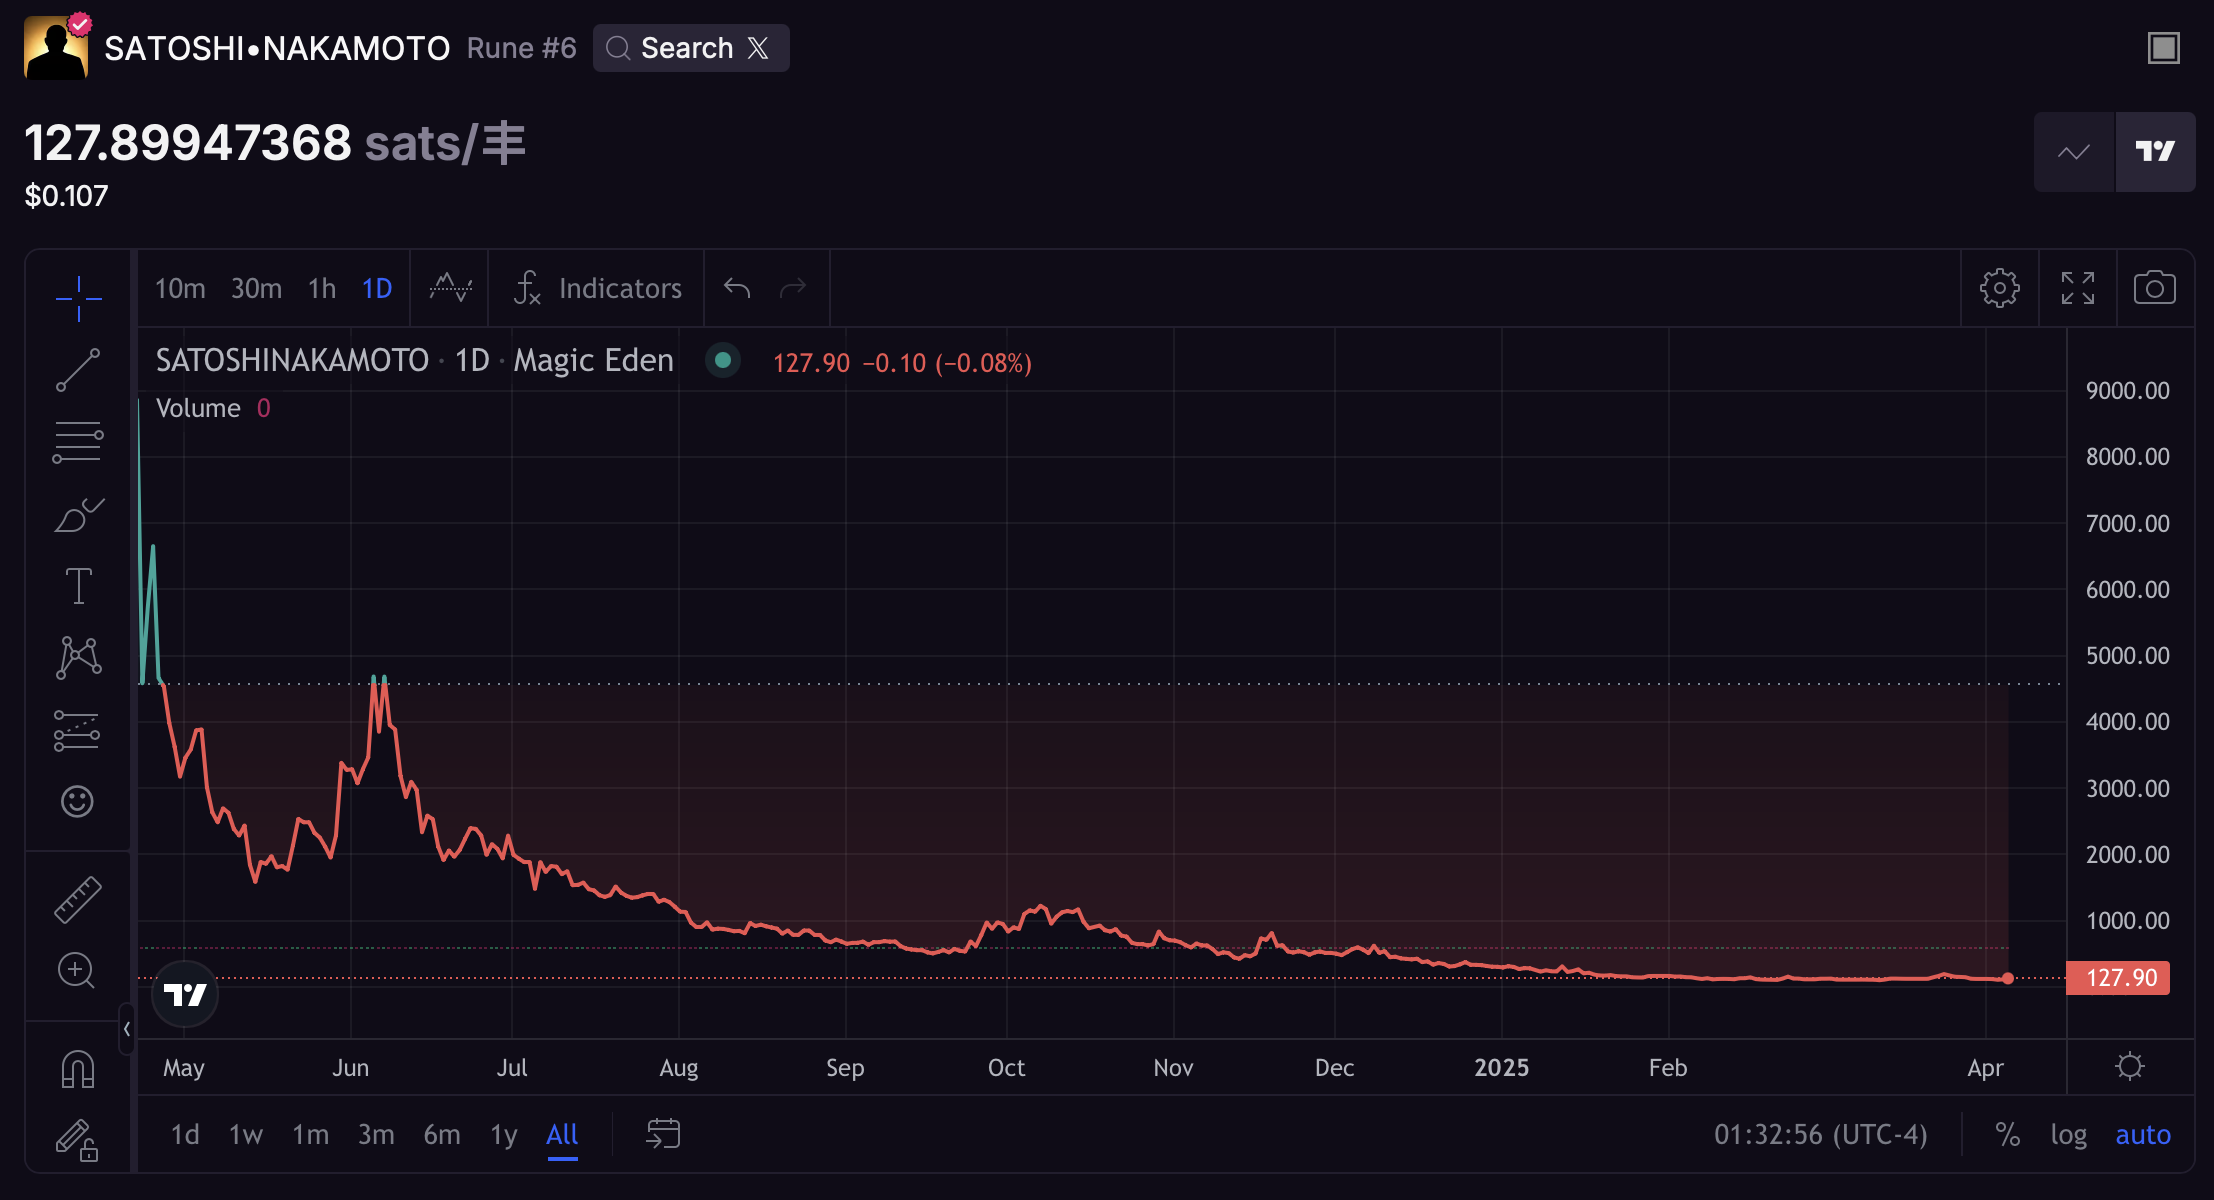Undo the last chart action
The width and height of the screenshot is (2214, 1200).
(x=737, y=288)
